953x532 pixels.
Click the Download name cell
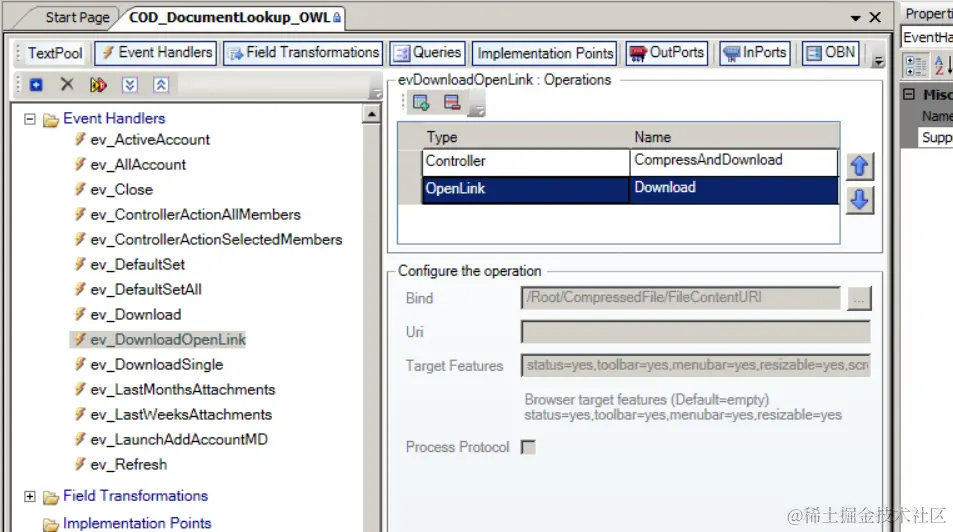tap(734, 188)
